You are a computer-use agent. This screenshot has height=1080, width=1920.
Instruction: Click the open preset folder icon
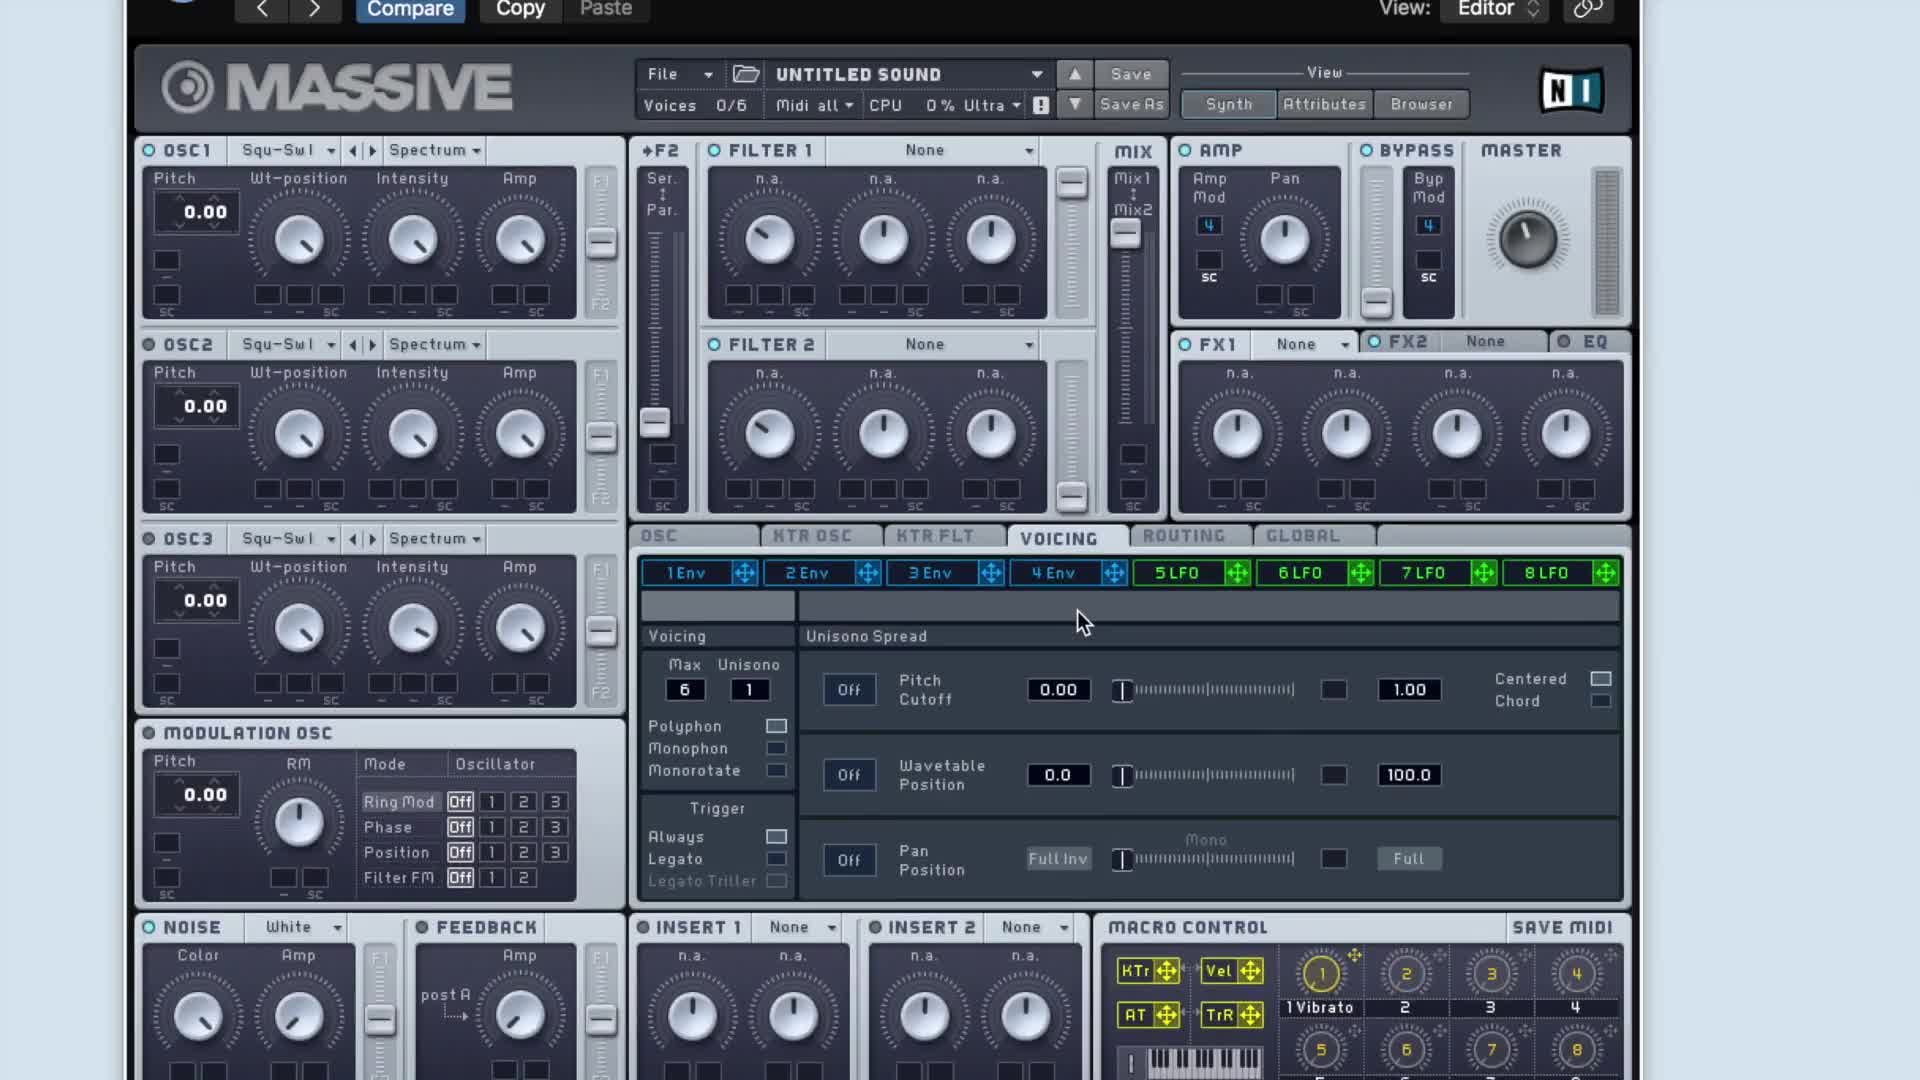(745, 74)
